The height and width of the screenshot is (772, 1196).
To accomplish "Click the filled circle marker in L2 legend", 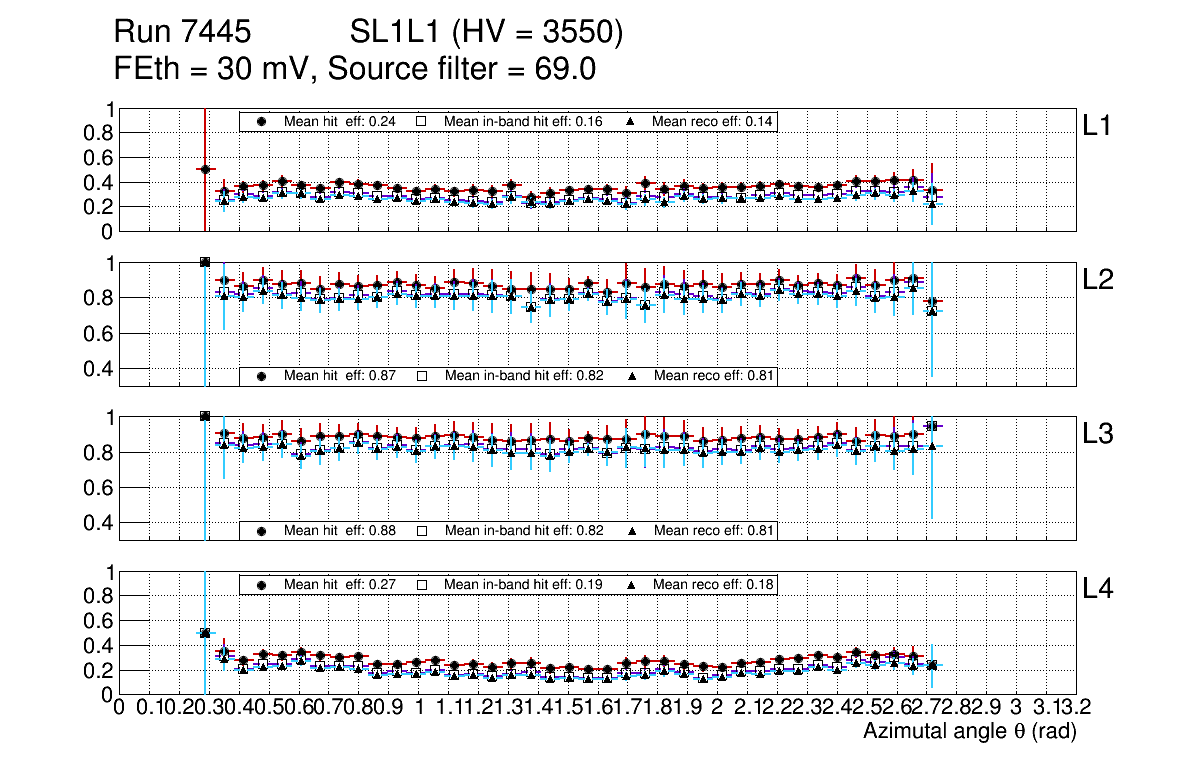I will tap(262, 376).
